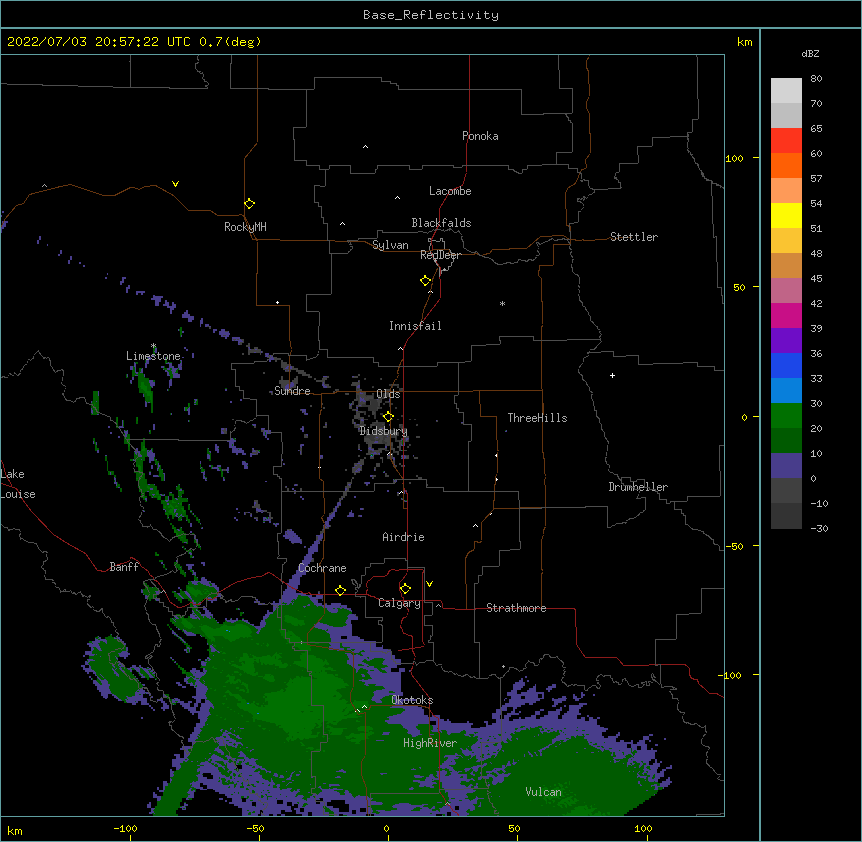This screenshot has width=862, height=842.
Task: Click the Ponoka city label
Action: (x=480, y=136)
